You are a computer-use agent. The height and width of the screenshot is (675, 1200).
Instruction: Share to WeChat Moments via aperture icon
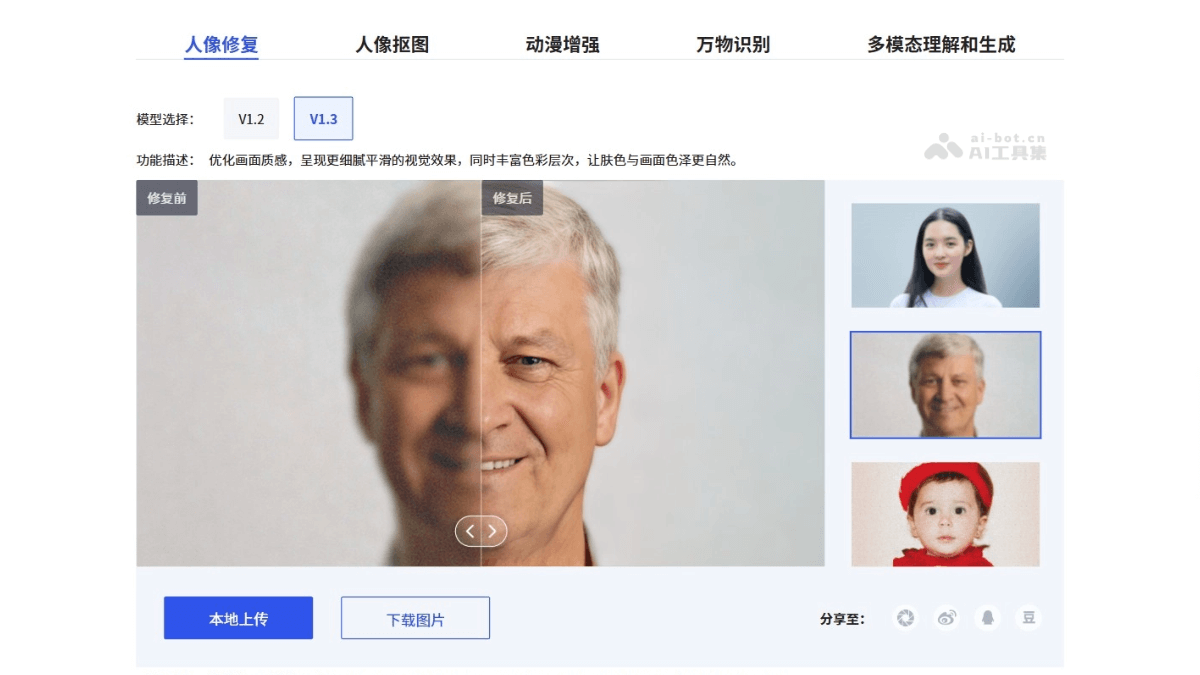click(x=905, y=618)
